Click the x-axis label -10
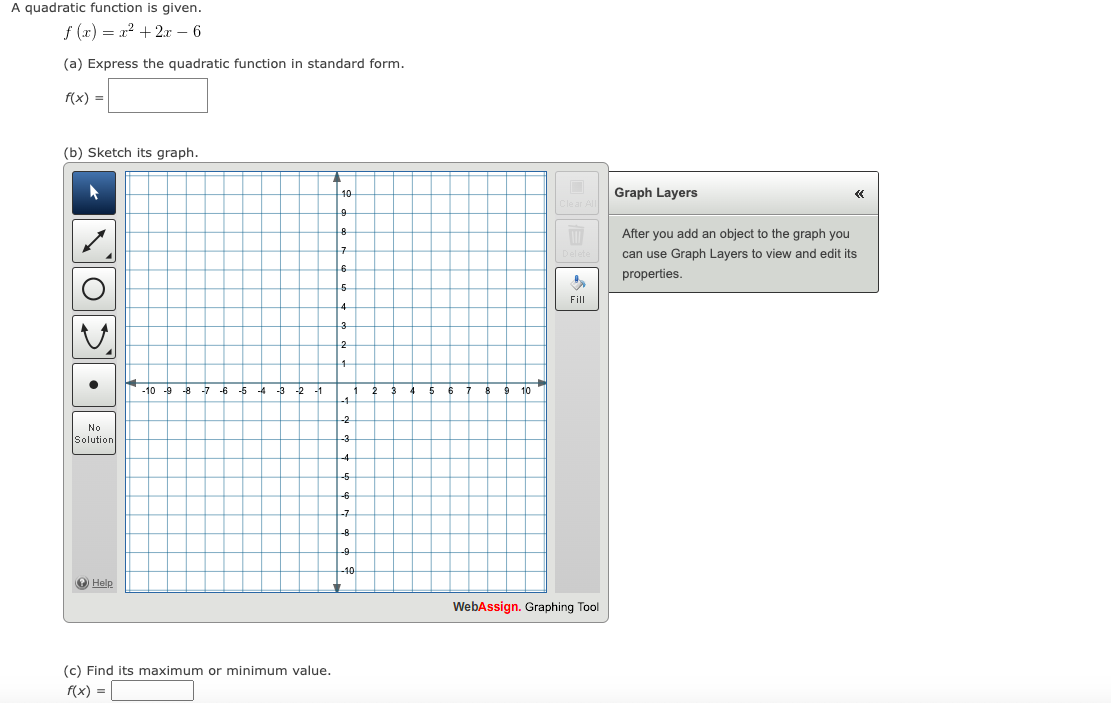 coord(148,390)
